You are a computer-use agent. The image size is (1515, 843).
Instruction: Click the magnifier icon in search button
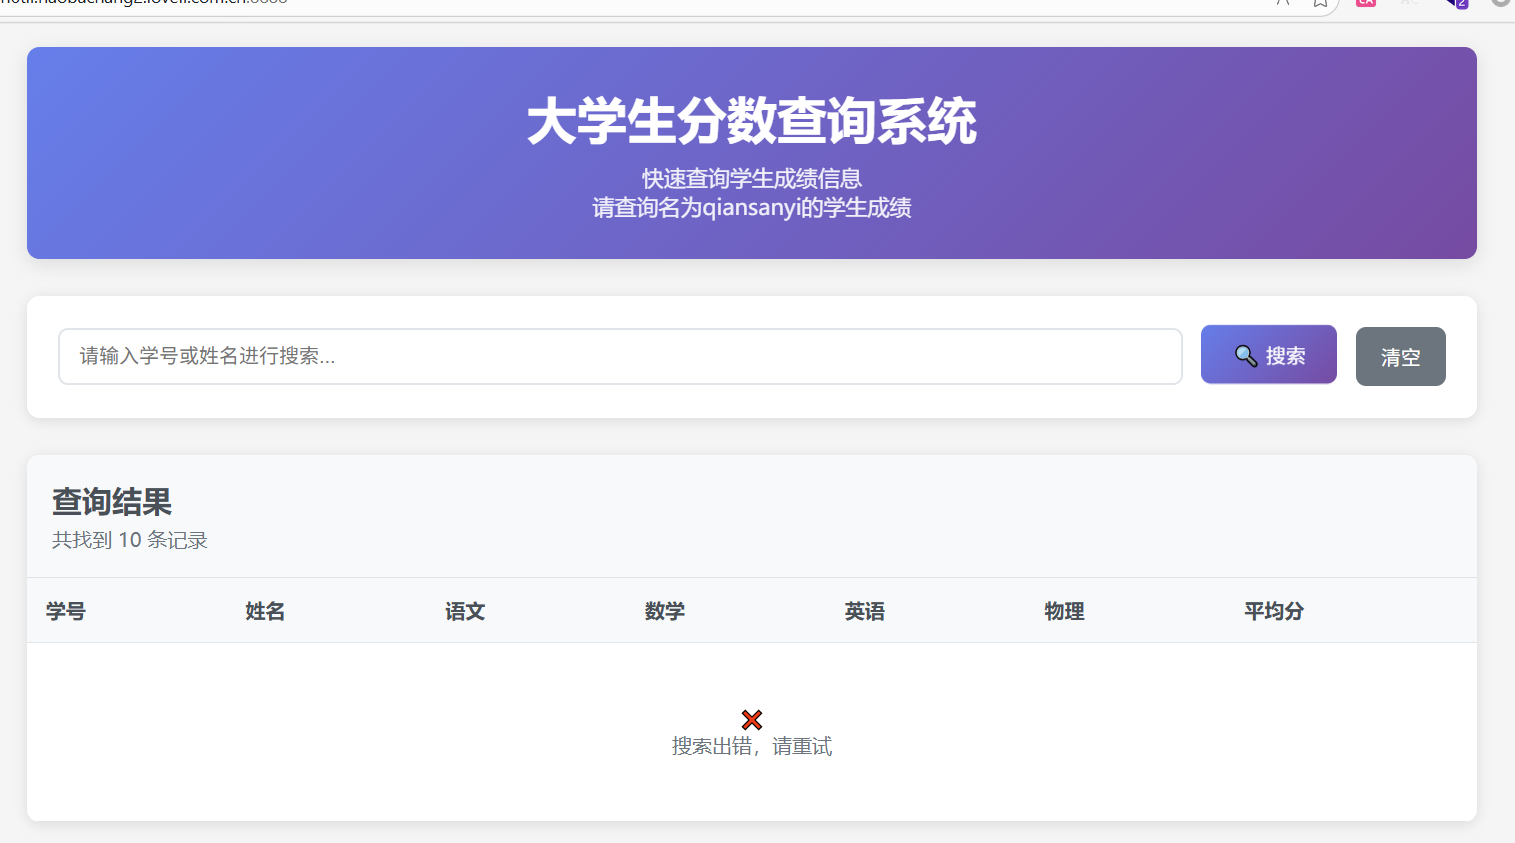pyautogui.click(x=1246, y=356)
